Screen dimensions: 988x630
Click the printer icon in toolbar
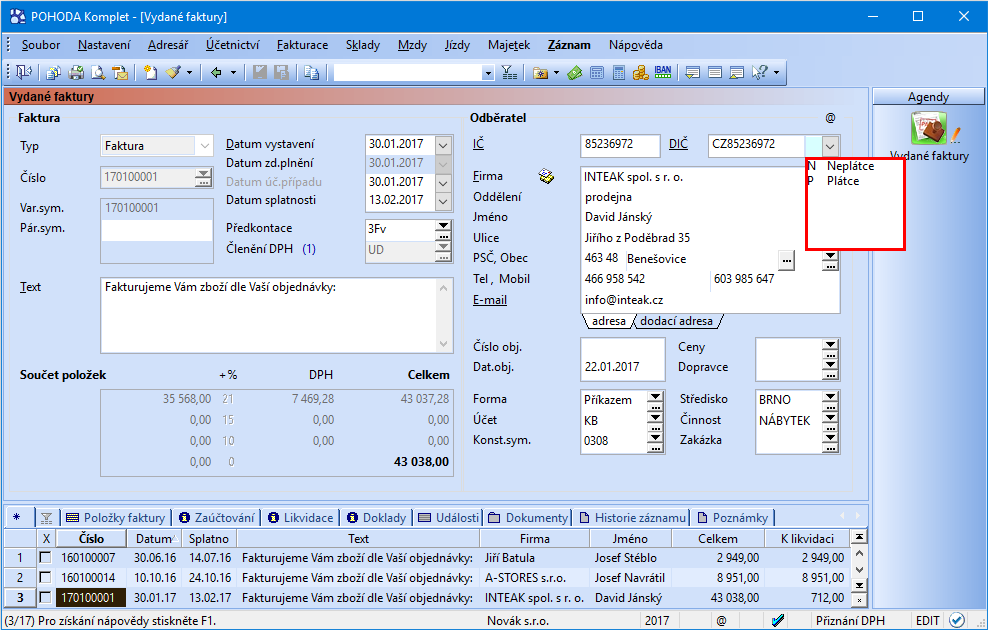(76, 72)
